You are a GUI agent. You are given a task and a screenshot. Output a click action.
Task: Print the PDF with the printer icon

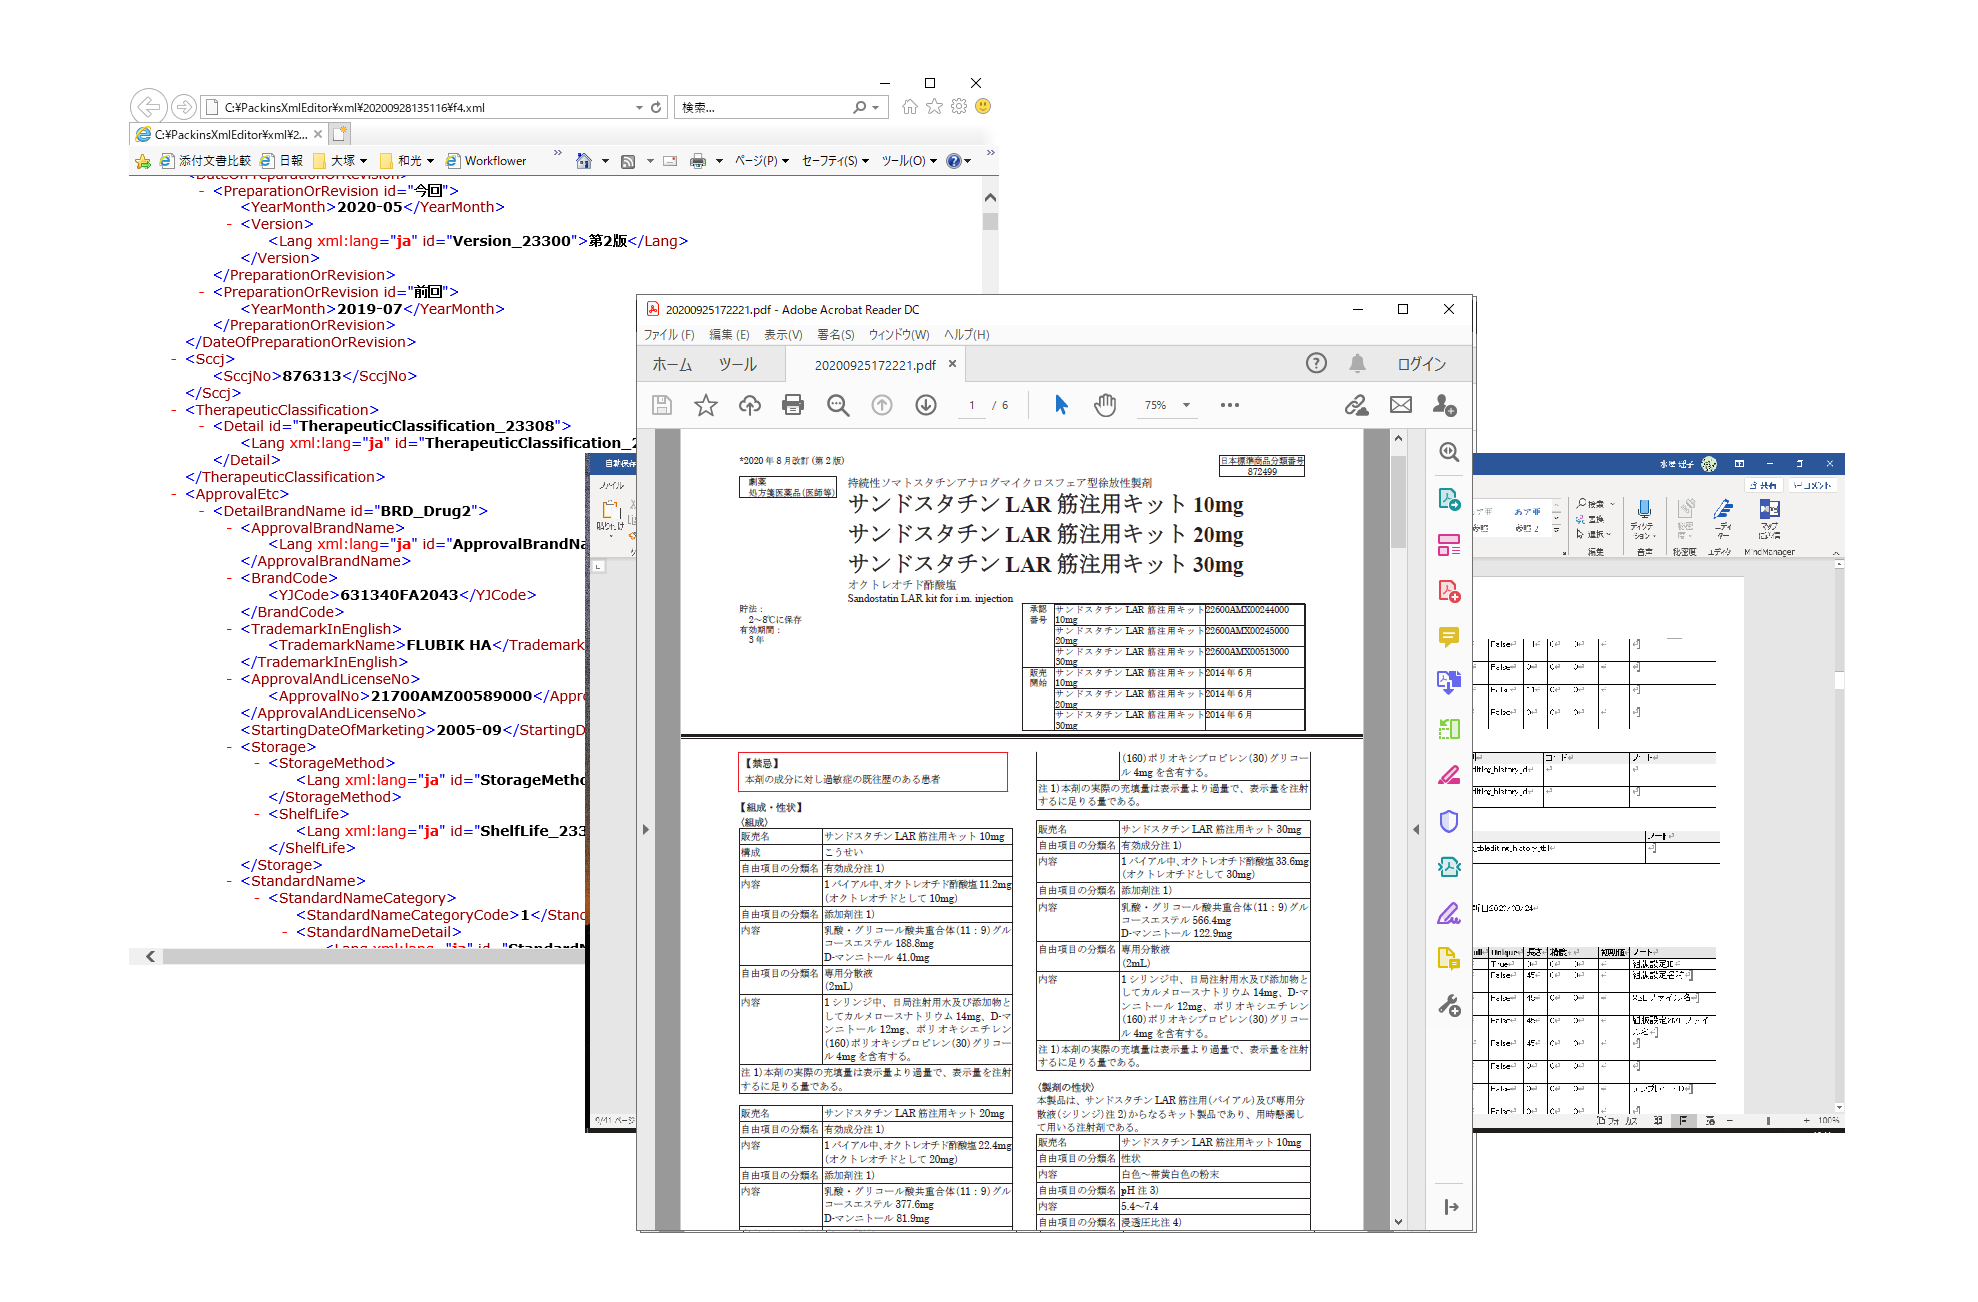coord(793,405)
